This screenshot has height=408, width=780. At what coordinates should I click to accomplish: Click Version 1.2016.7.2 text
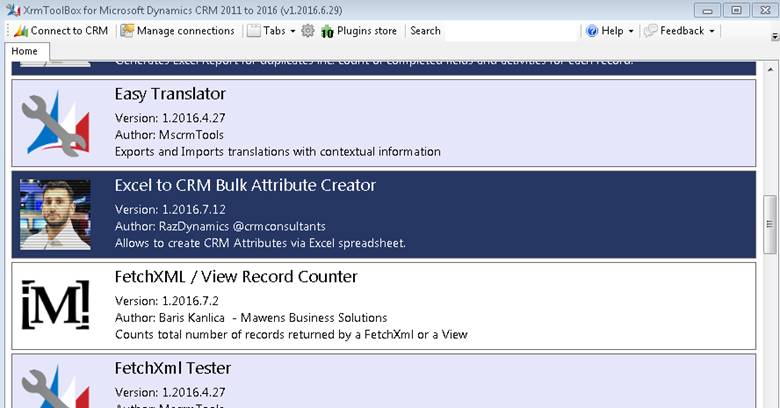[167, 301]
